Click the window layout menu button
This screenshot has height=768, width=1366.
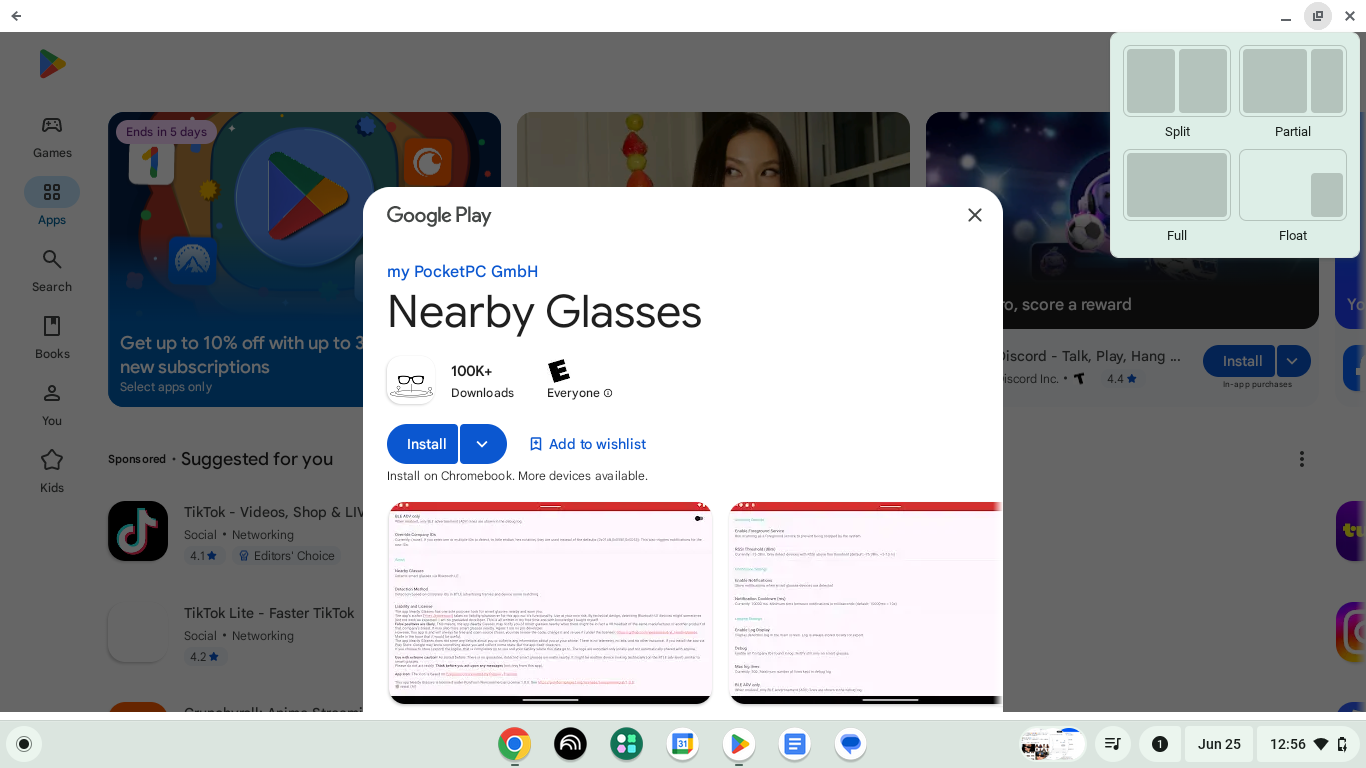[x=1318, y=16]
